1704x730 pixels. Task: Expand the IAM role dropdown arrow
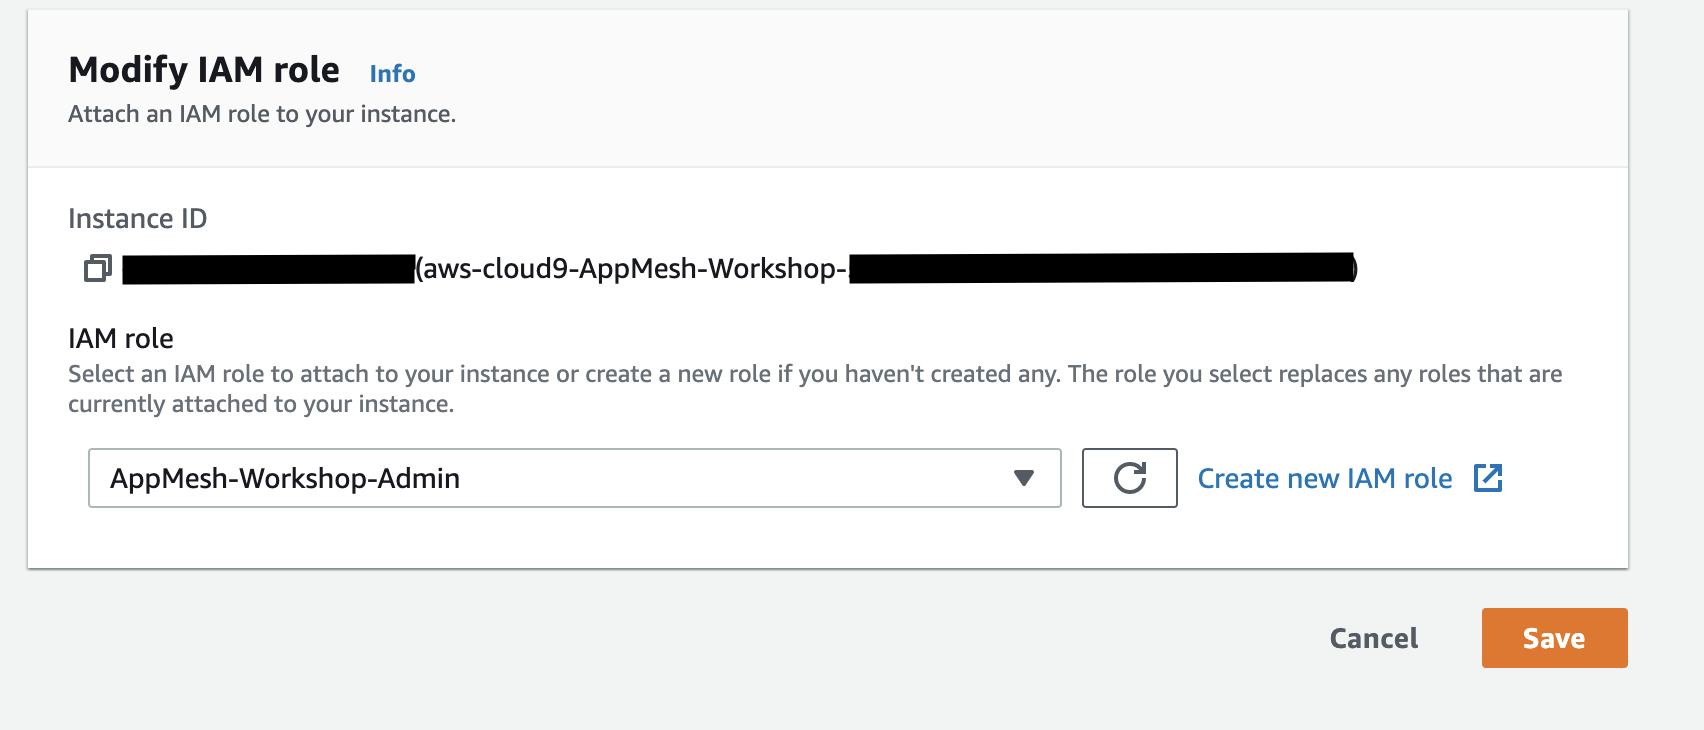coord(1023,478)
